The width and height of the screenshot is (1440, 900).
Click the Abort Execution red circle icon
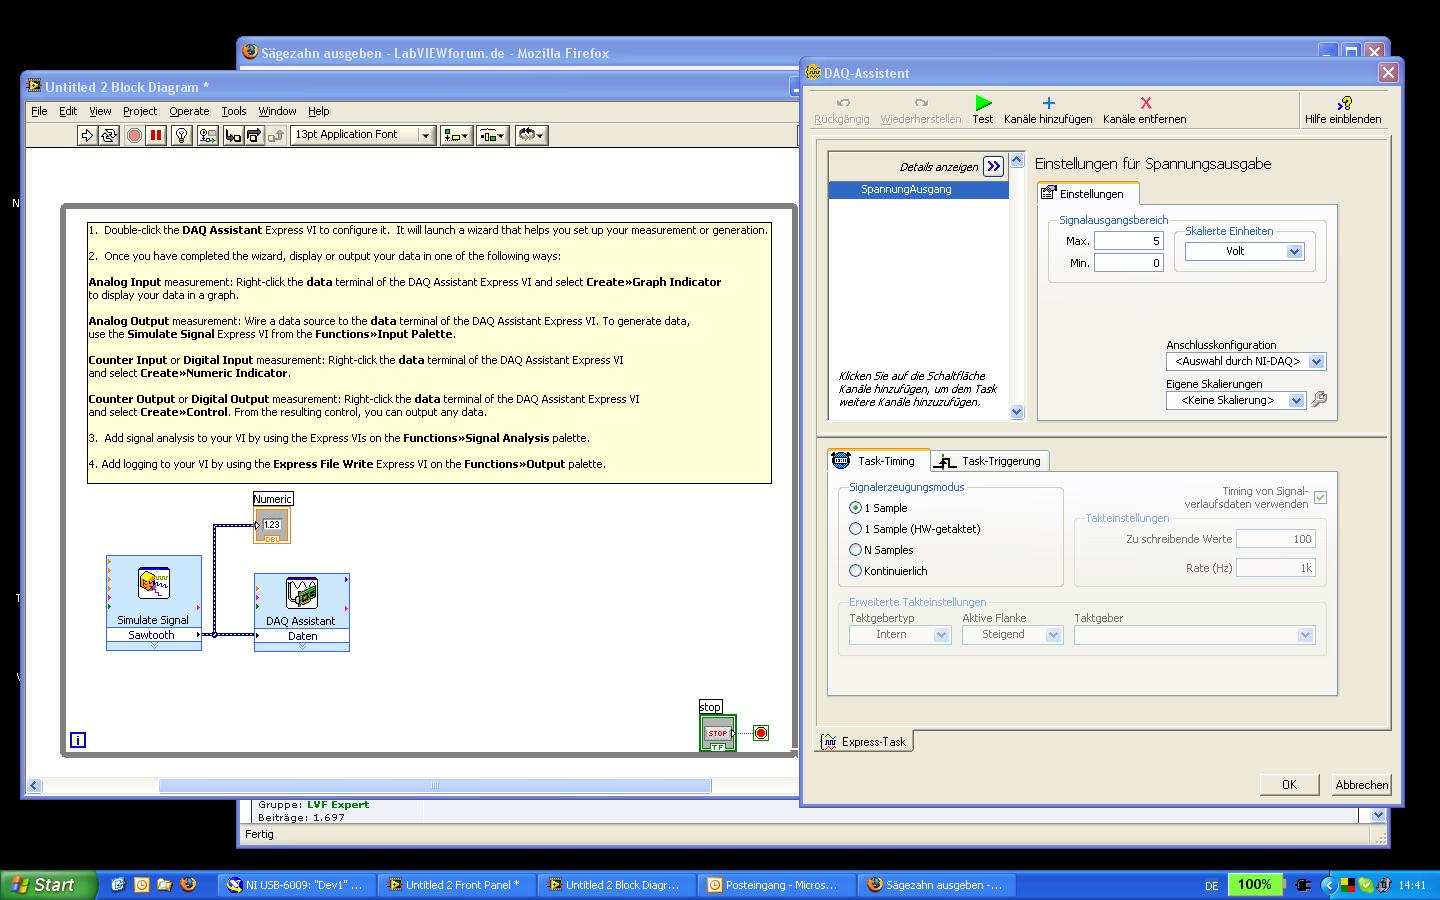(134, 135)
